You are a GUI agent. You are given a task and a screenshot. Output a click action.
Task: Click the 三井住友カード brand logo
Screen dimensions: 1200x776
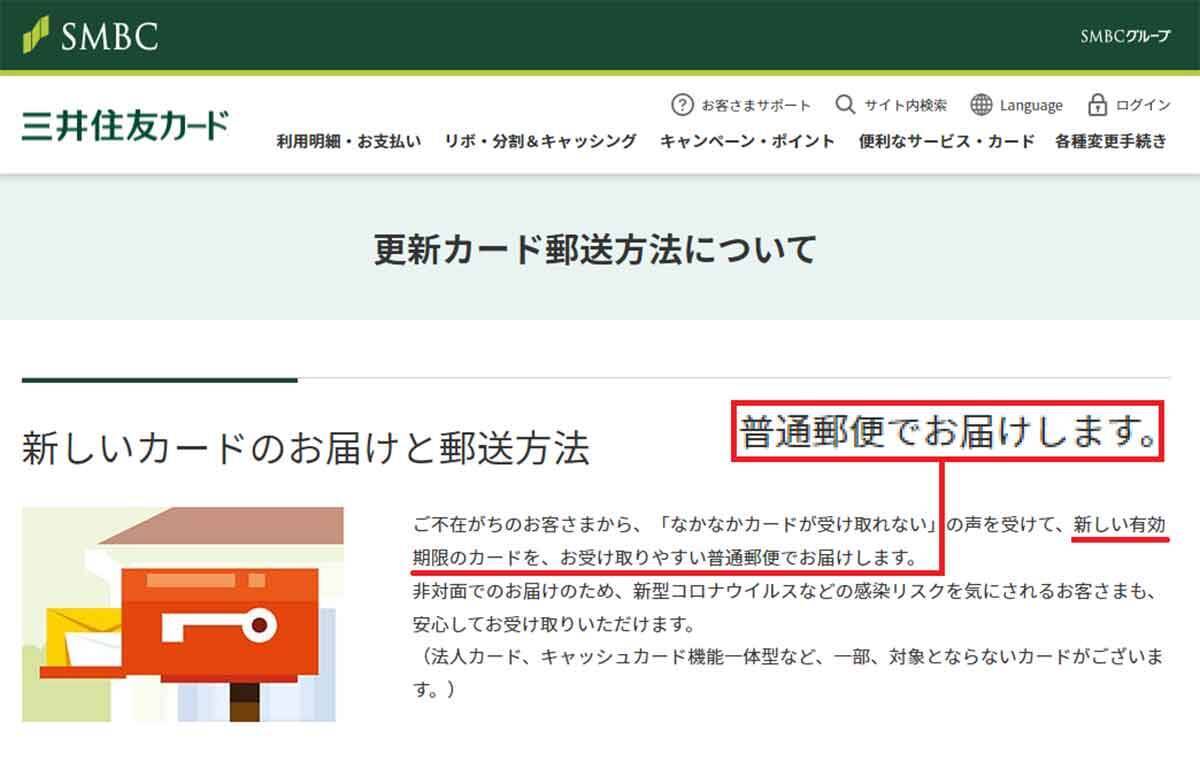pyautogui.click(x=125, y=126)
